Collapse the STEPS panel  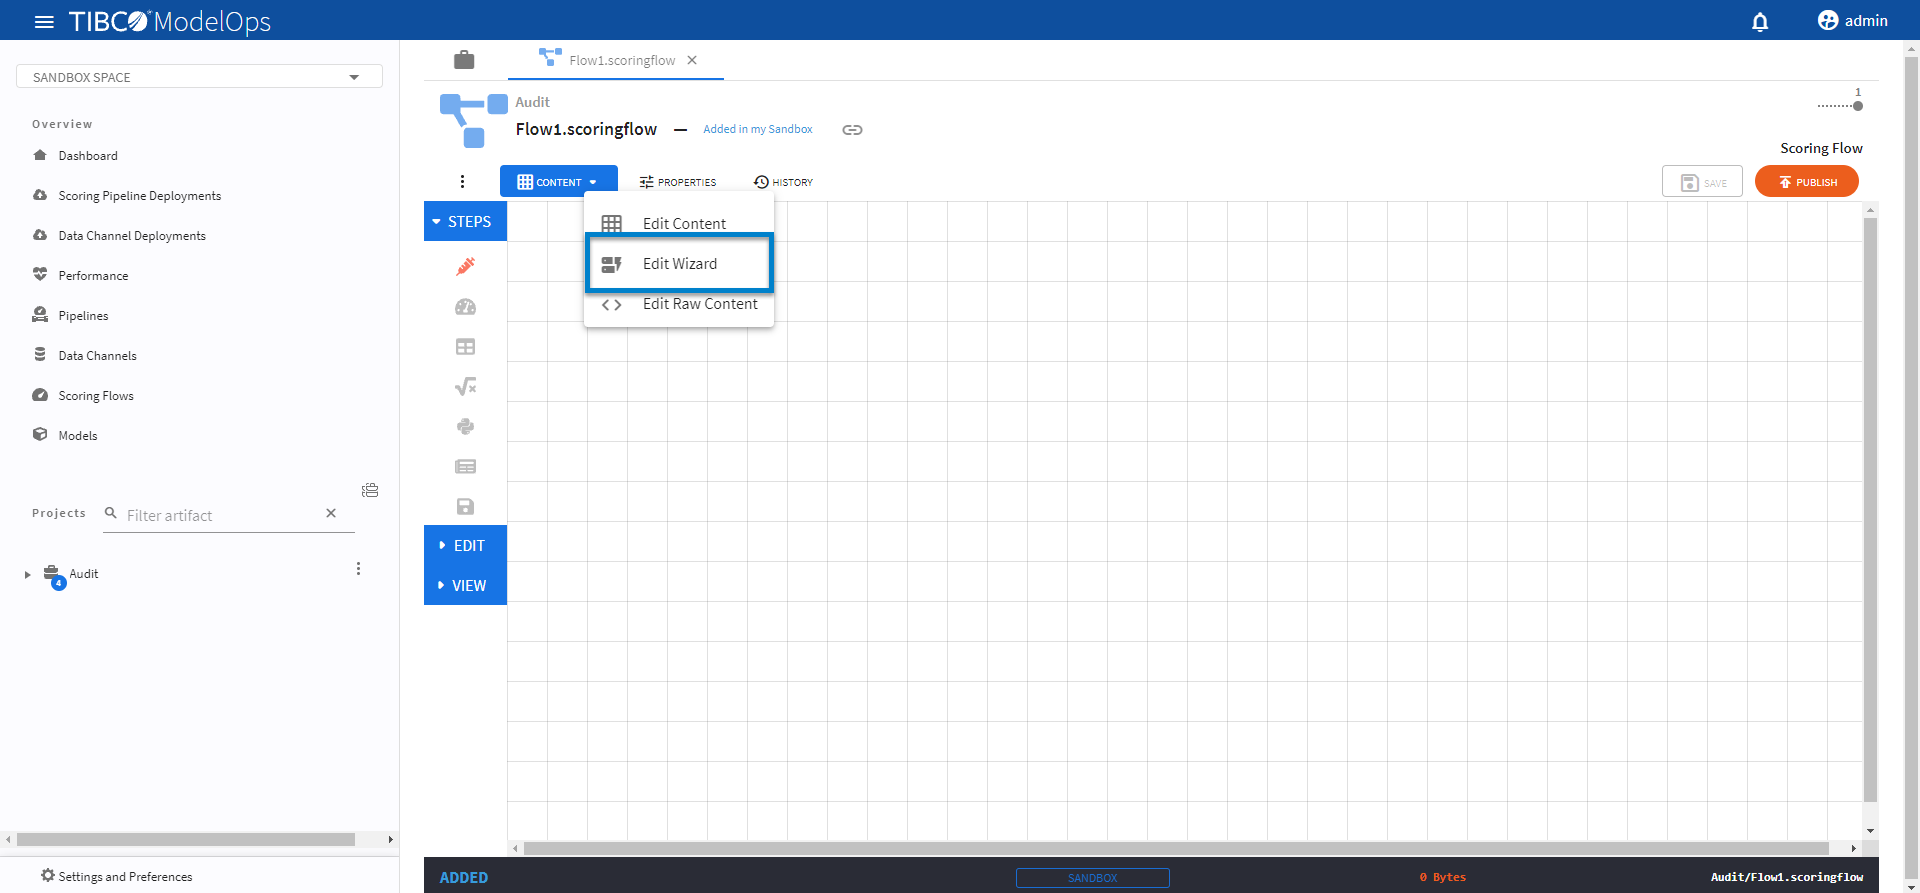click(x=465, y=221)
